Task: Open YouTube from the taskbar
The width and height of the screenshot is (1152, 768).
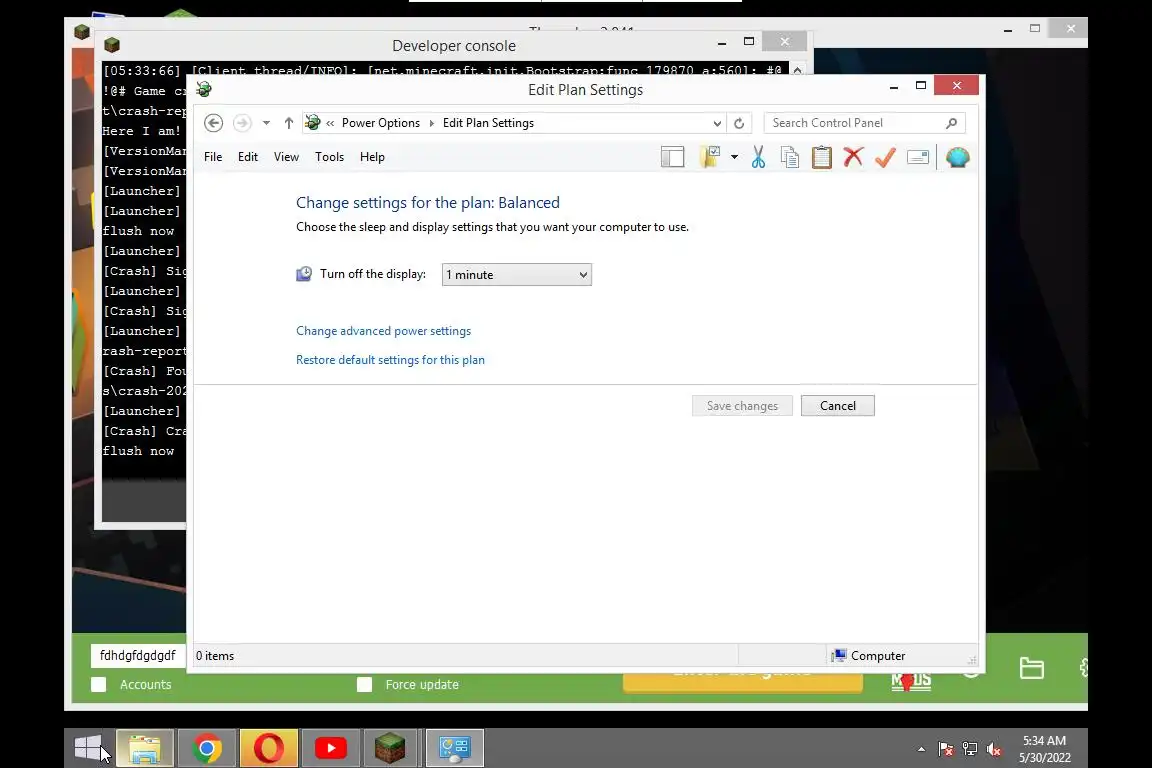Action: coord(331,748)
